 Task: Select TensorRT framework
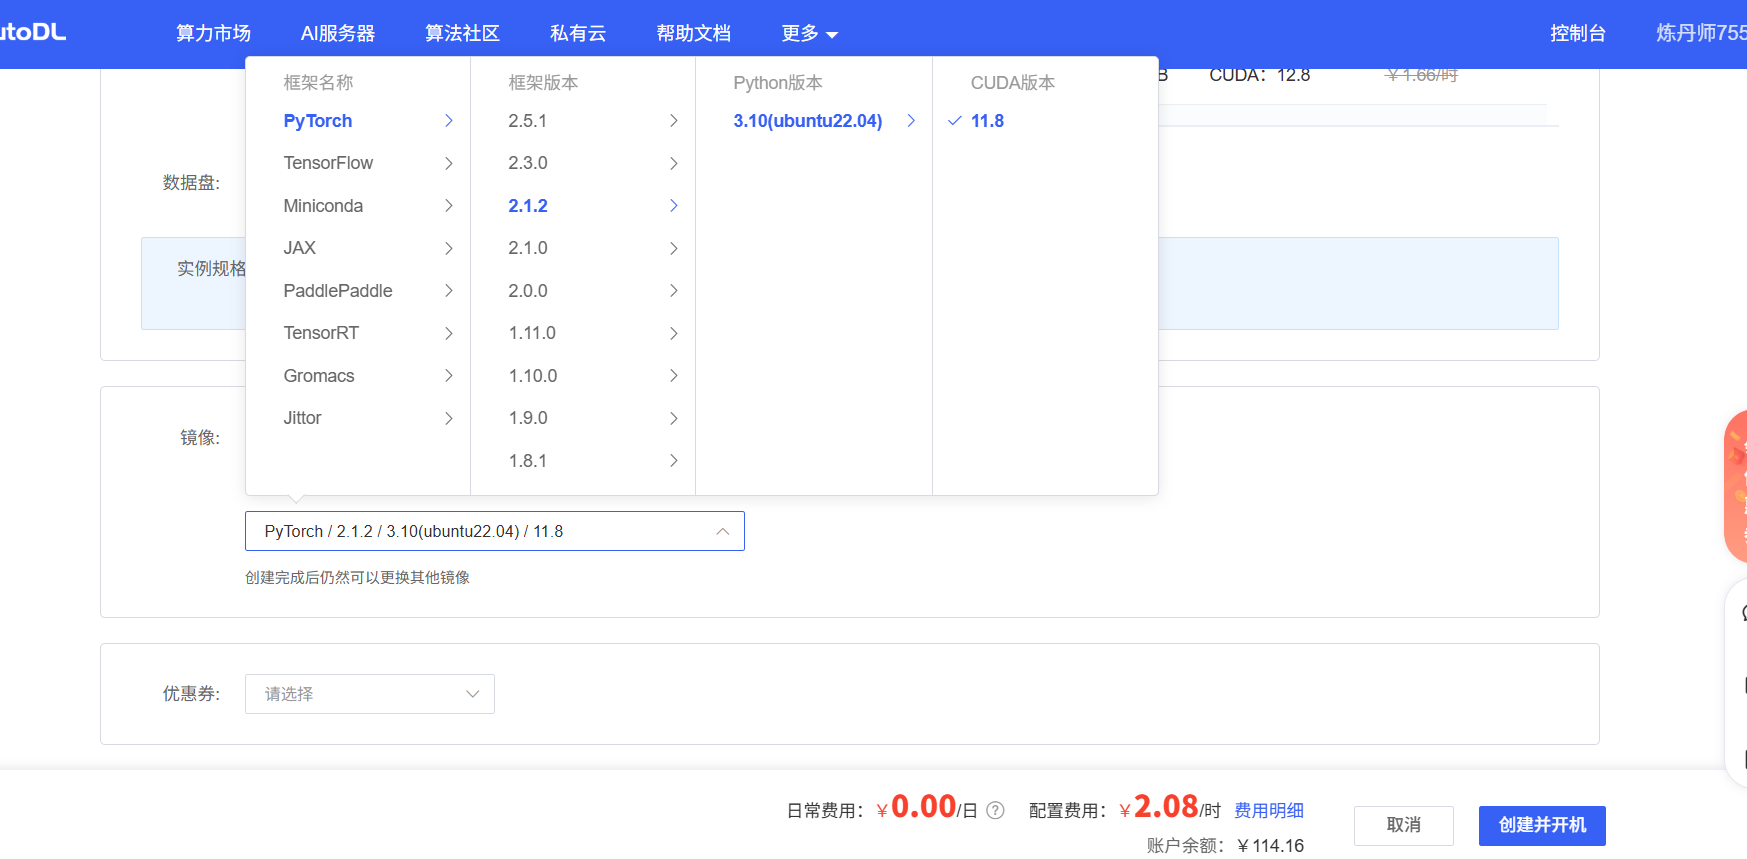pos(321,333)
